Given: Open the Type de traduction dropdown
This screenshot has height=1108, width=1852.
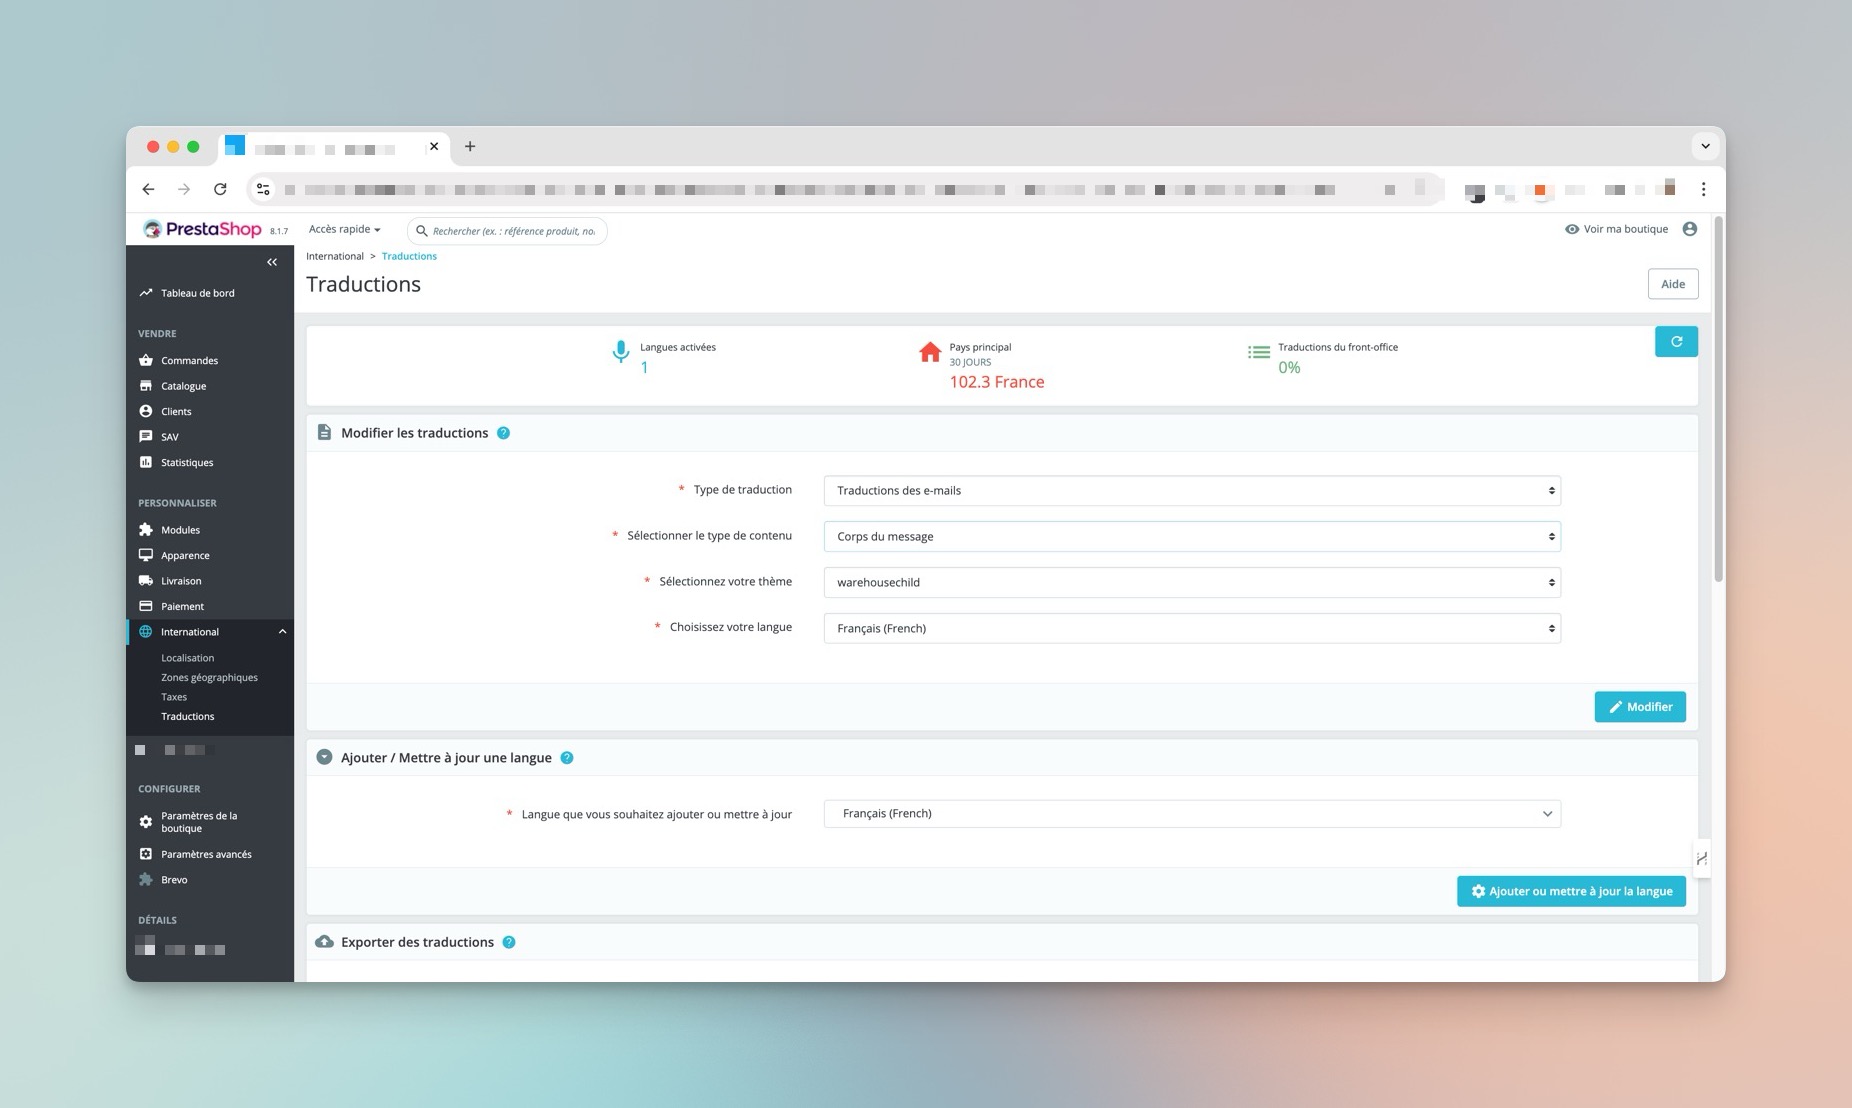Looking at the screenshot, I should pyautogui.click(x=1190, y=490).
